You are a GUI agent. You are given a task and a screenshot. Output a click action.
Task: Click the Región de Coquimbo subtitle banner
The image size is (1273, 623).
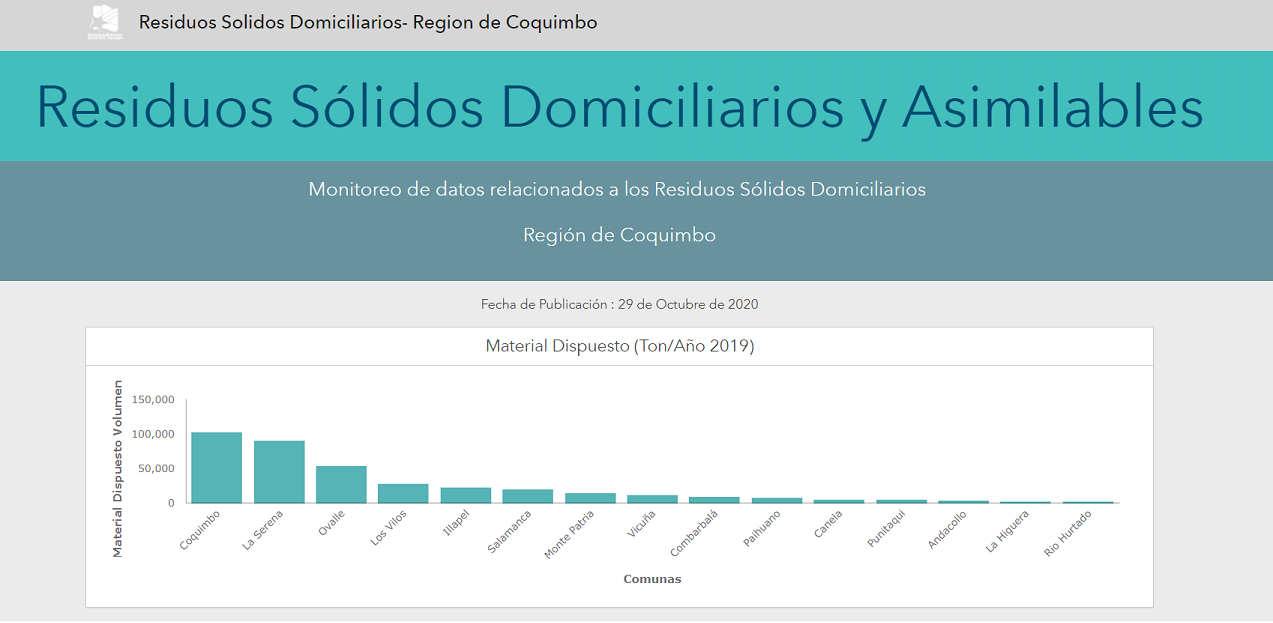(619, 236)
